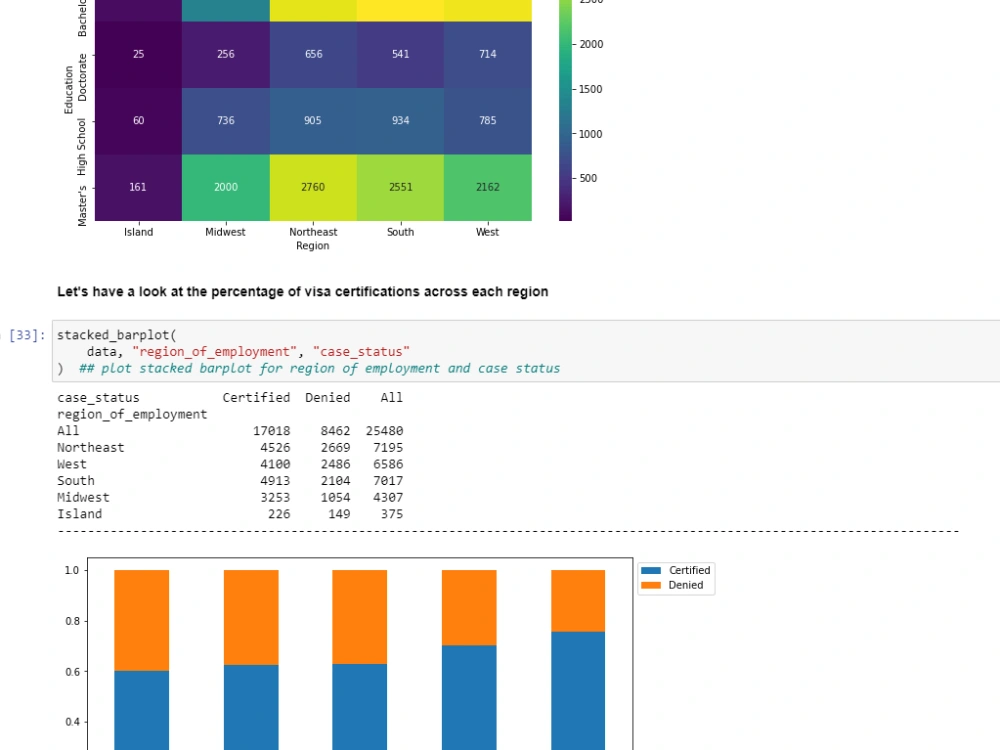Image resolution: width=1000 pixels, height=750 pixels.
Task: Click the South axis label under heatmap
Action: coord(401,232)
